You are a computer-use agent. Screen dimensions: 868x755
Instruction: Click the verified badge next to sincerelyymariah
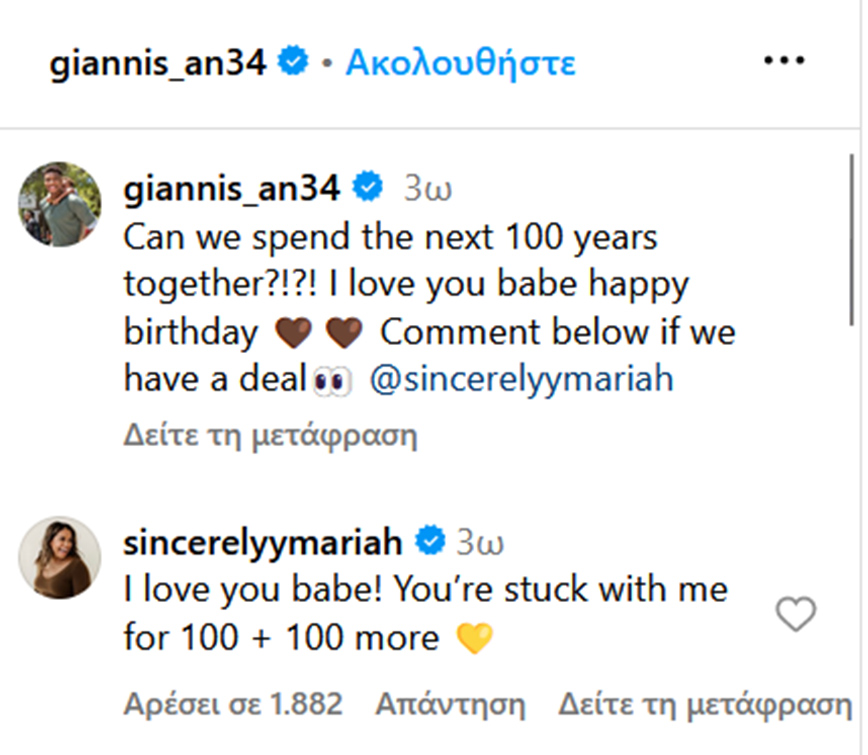(430, 542)
